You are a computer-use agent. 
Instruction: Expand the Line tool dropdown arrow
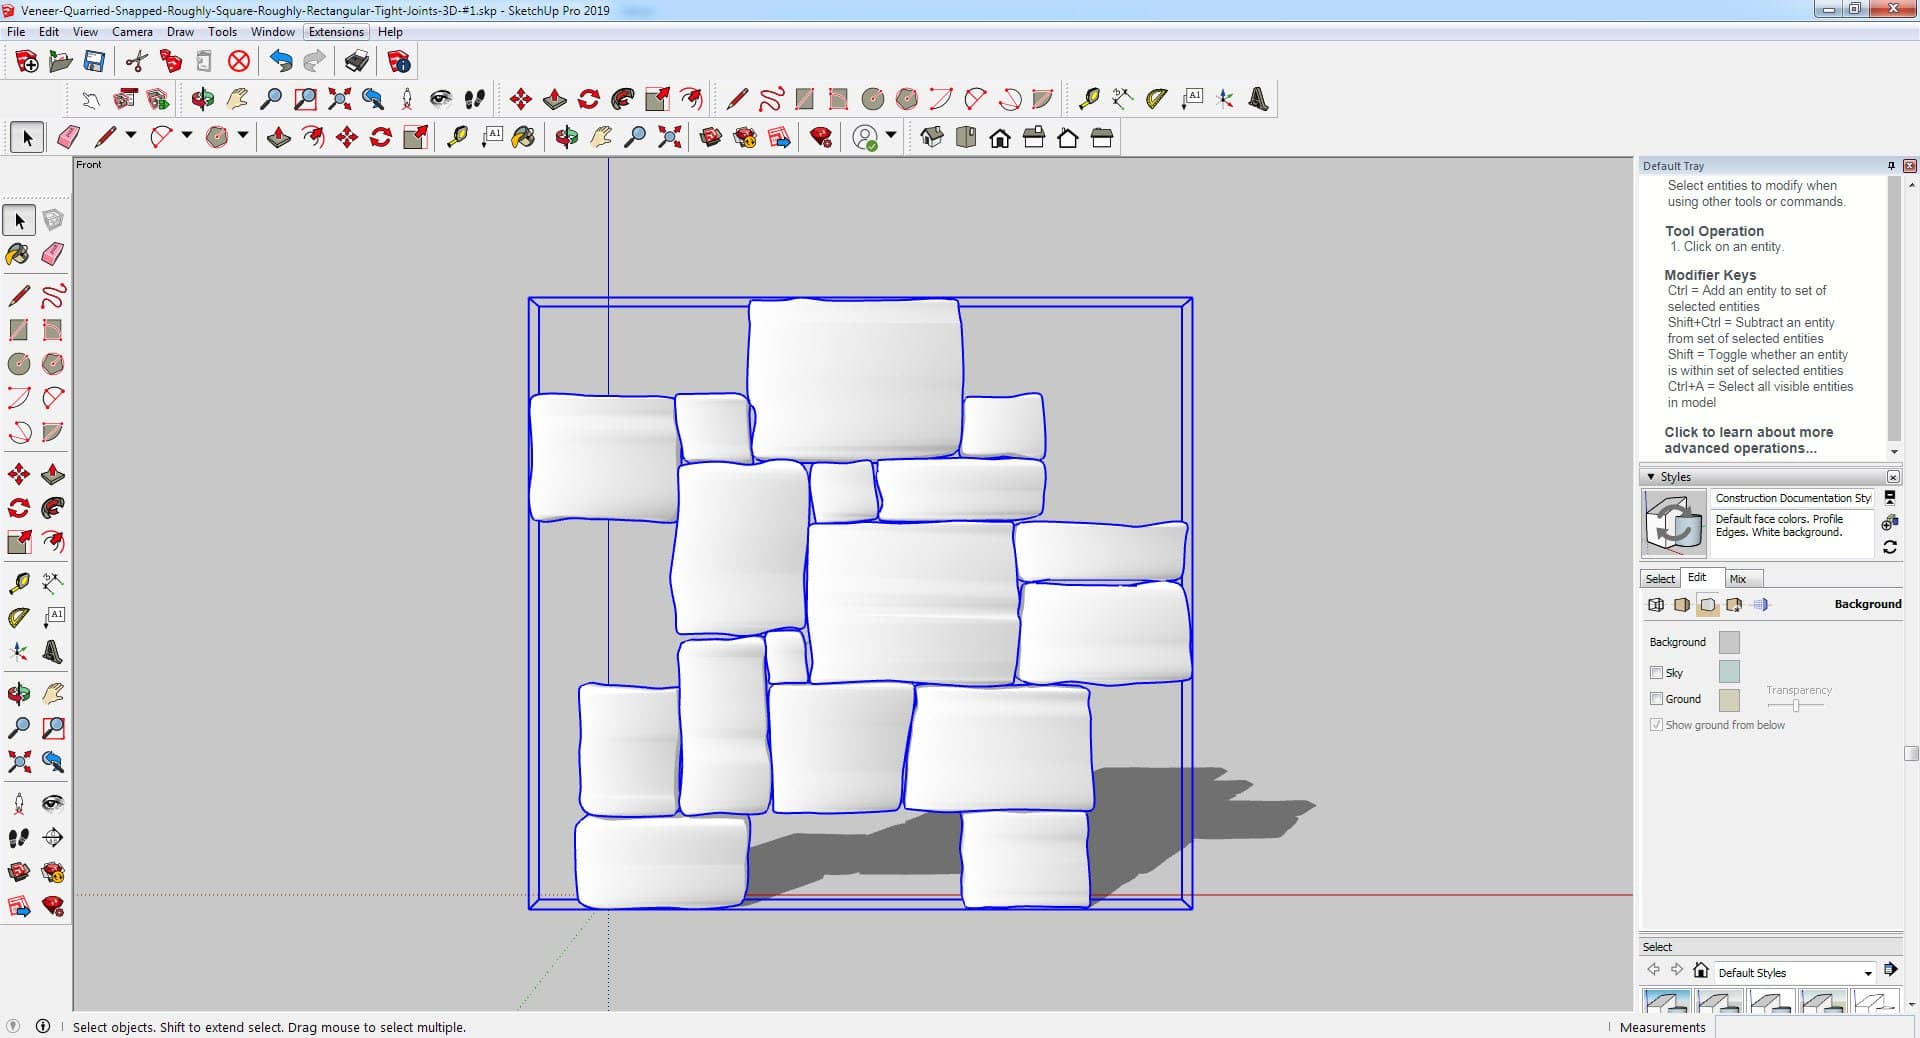click(131, 135)
